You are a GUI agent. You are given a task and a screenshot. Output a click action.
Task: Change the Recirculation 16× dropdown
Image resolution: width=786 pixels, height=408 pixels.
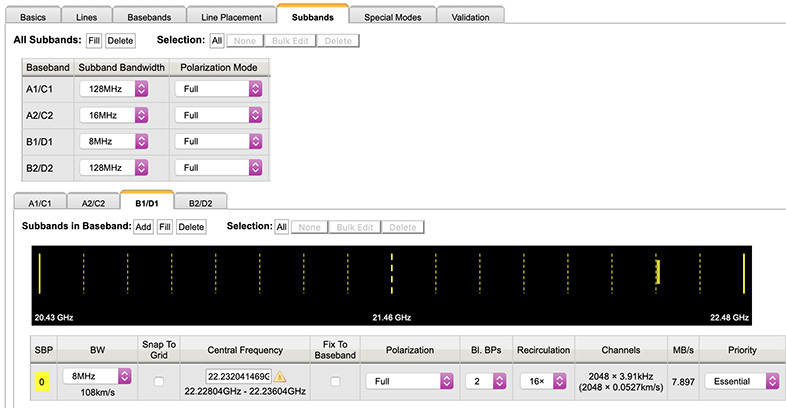tap(540, 381)
